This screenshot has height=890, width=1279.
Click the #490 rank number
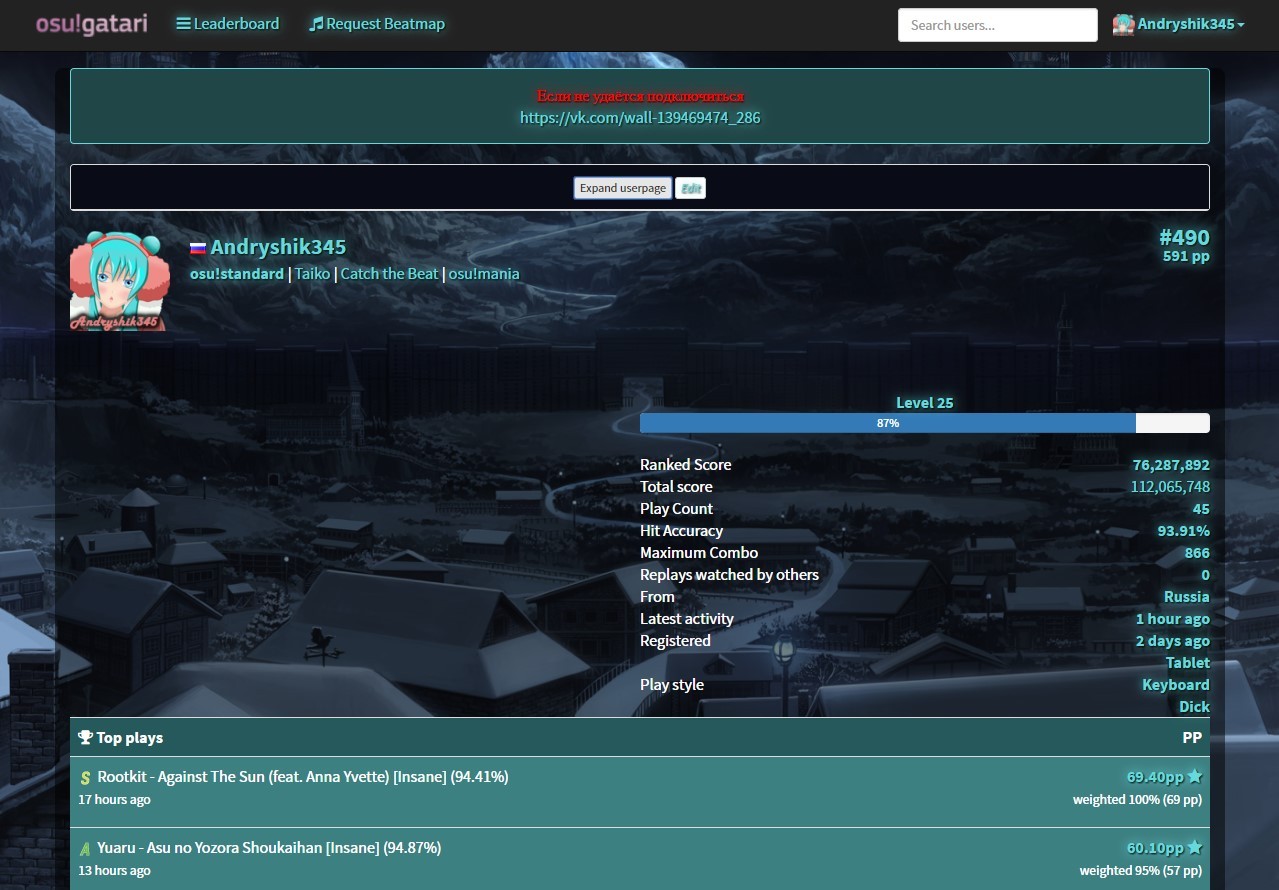coord(1184,237)
